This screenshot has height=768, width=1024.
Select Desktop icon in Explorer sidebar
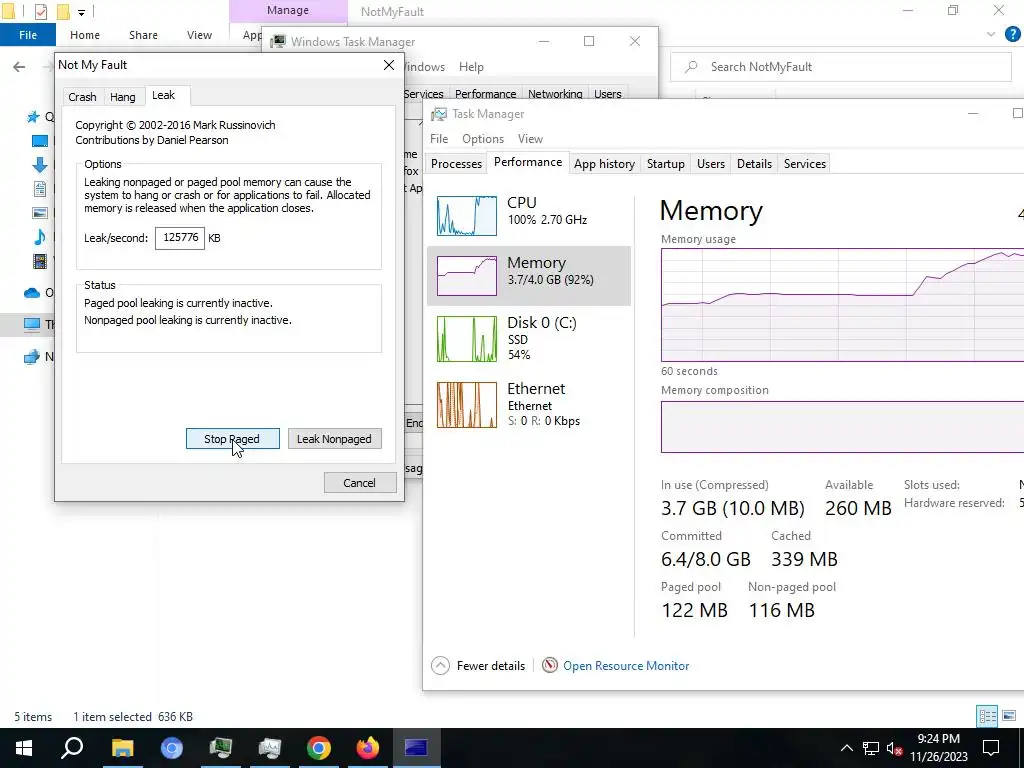click(40, 140)
